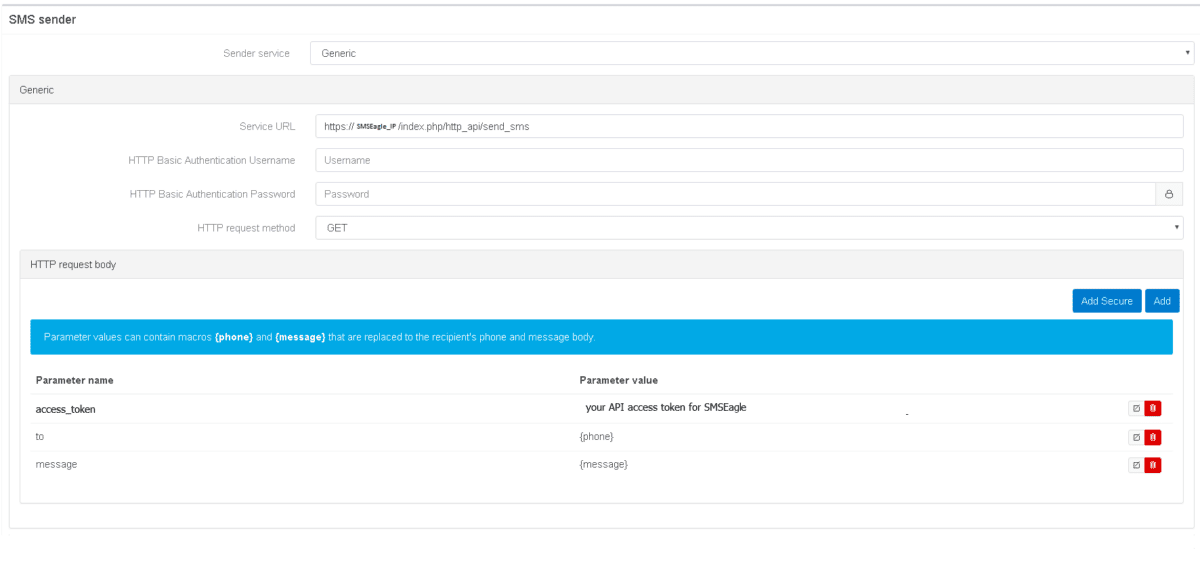Click the Add parameter button
Screen dimensions: 1200x561
tap(1162, 301)
